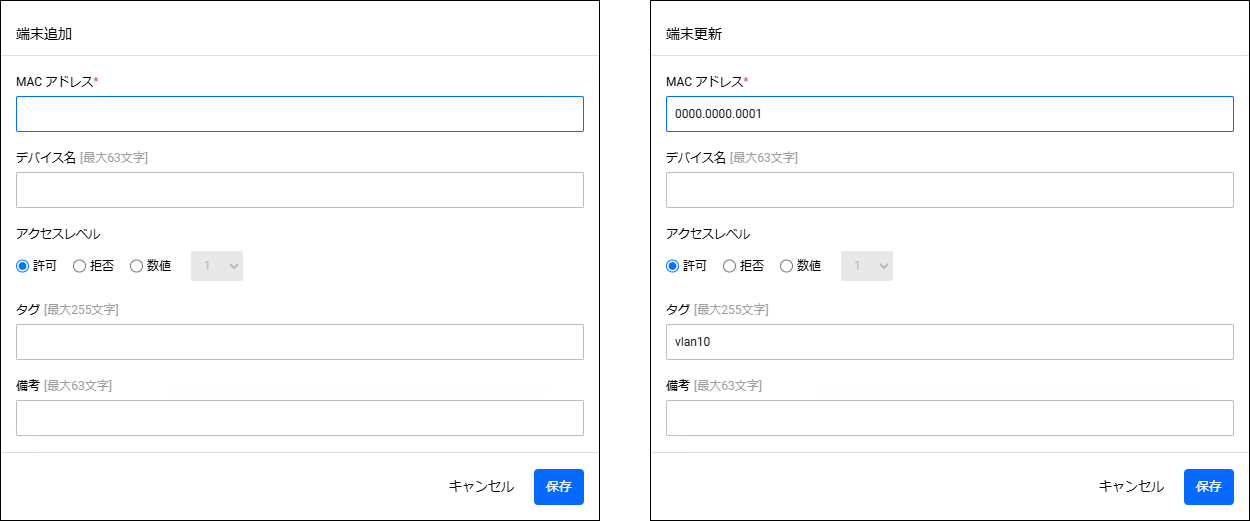Image resolution: width=1250 pixels, height=521 pixels.
Task: Open access level number dropdown in 端末更新
Action: [867, 266]
